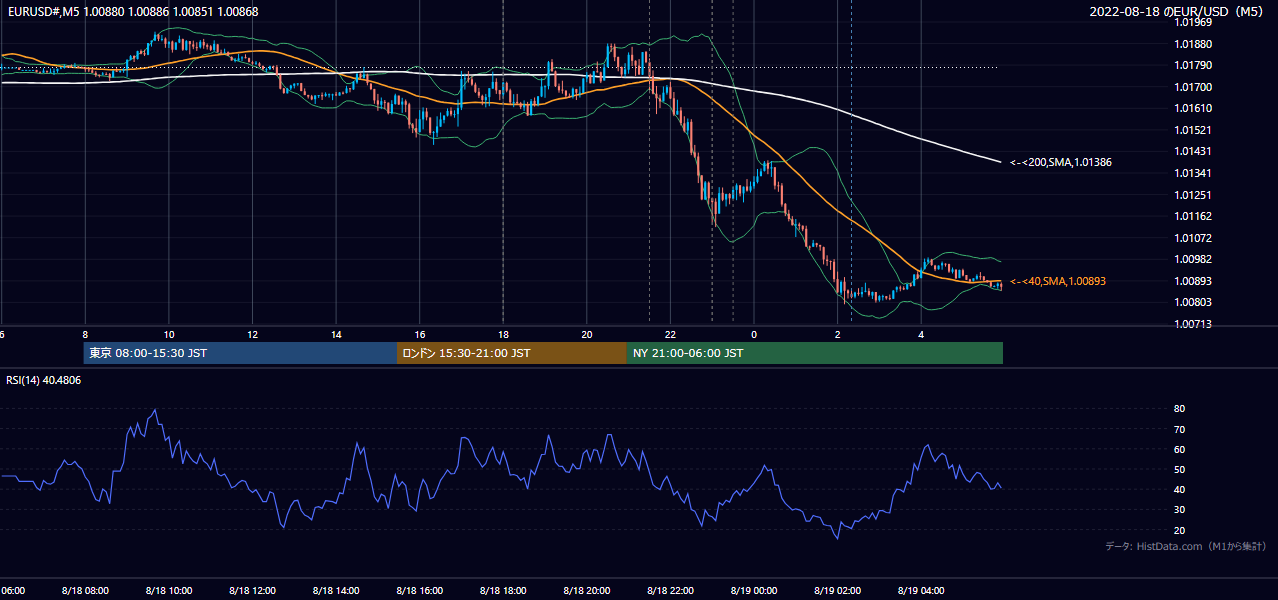Image resolution: width=1278 pixels, height=600 pixels.
Task: Click price axis value 1.00713
Action: tap(1192, 324)
